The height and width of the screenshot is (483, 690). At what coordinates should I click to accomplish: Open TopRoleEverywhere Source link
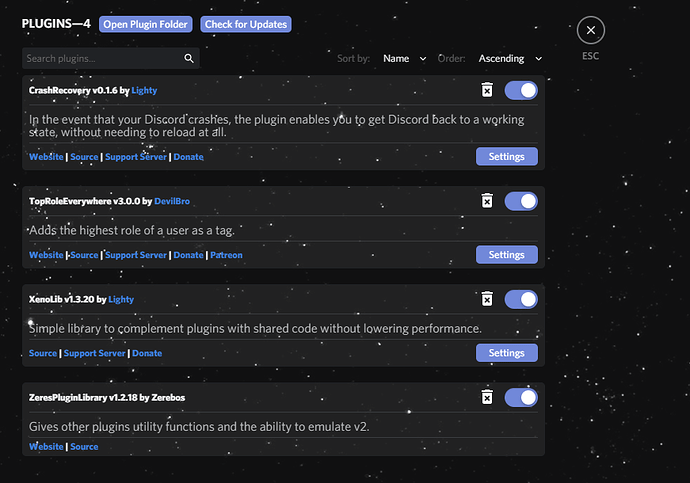[84, 255]
